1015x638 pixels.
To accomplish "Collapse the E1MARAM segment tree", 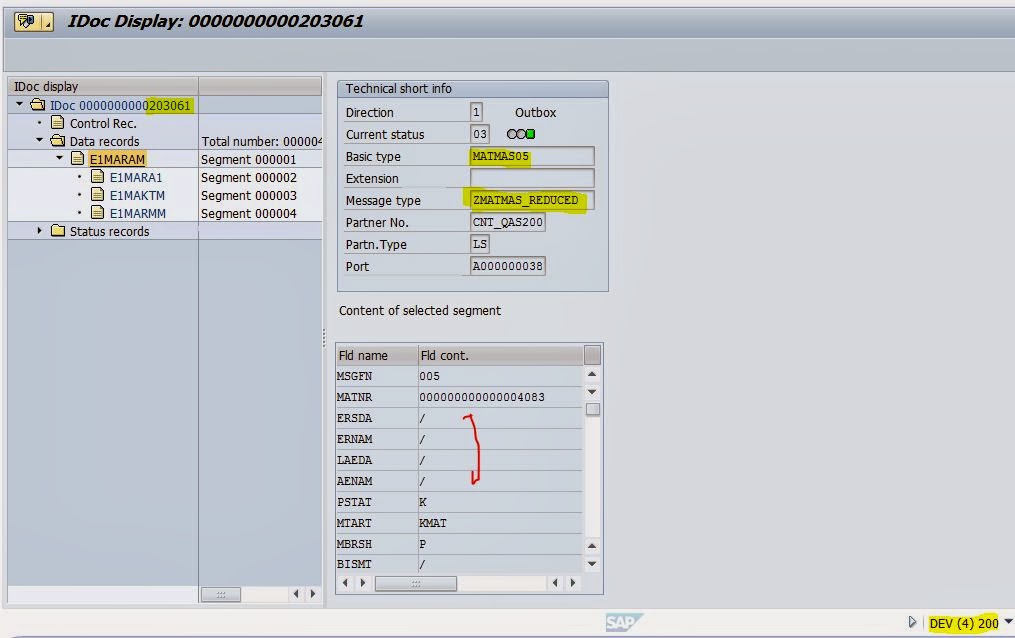I will [60, 159].
